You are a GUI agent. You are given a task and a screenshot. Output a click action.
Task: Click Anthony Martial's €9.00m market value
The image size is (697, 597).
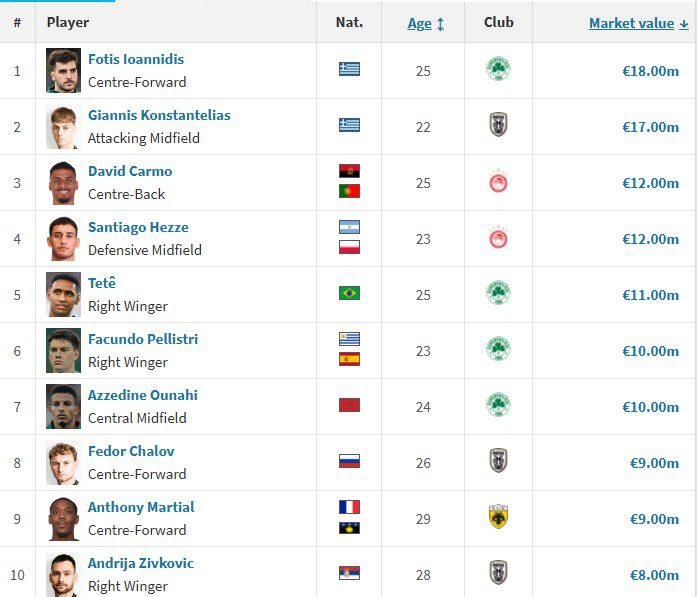(654, 519)
